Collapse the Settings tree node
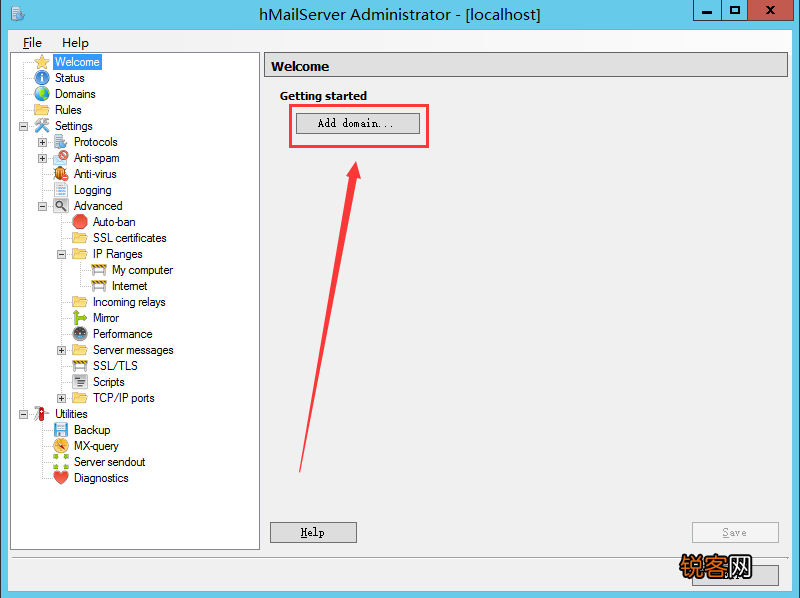 pyautogui.click(x=23, y=126)
